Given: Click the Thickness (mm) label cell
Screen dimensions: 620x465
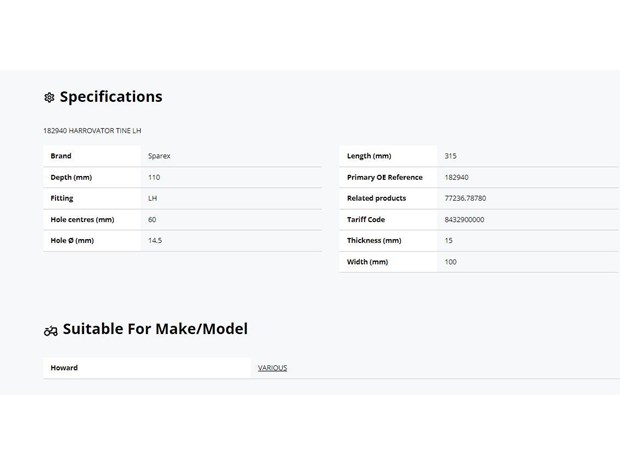Looking at the screenshot, I should 388,240.
